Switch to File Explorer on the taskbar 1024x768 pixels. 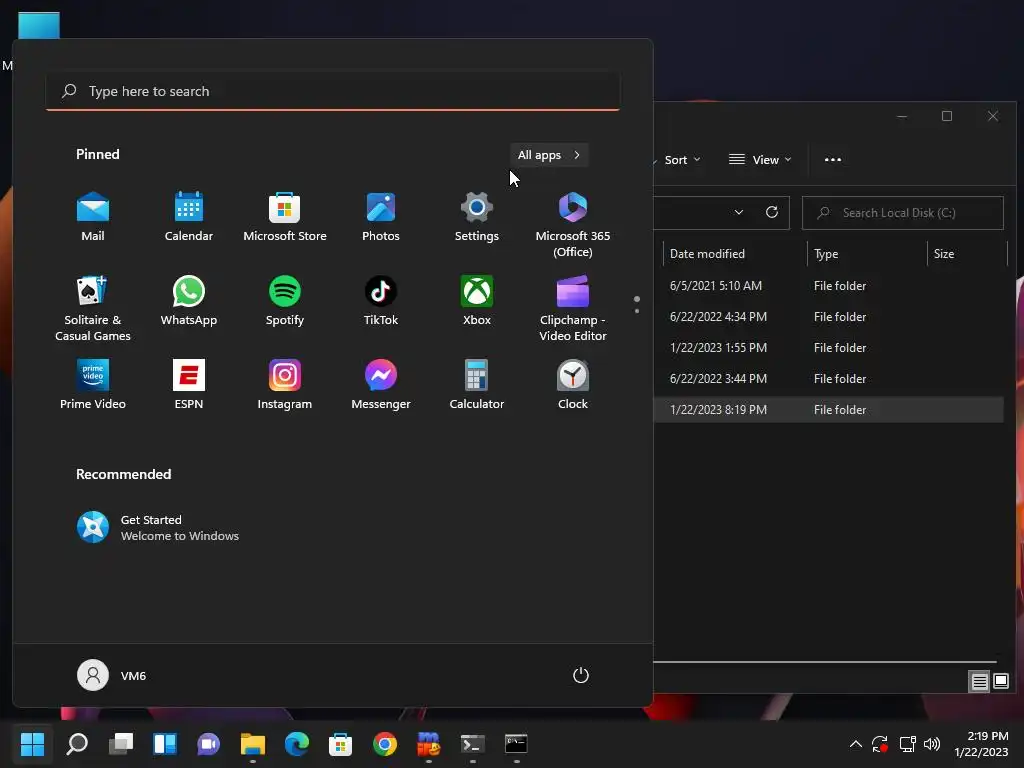(x=253, y=743)
